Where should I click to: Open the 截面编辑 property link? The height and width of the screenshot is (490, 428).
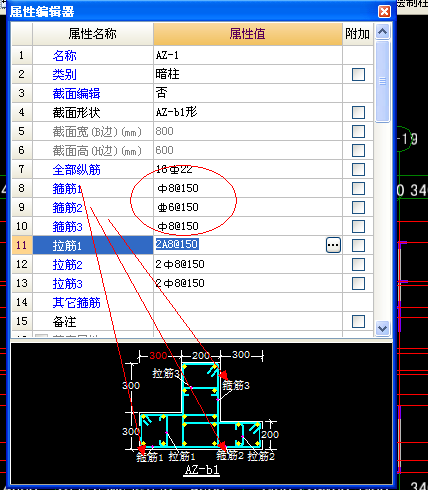click(76, 94)
